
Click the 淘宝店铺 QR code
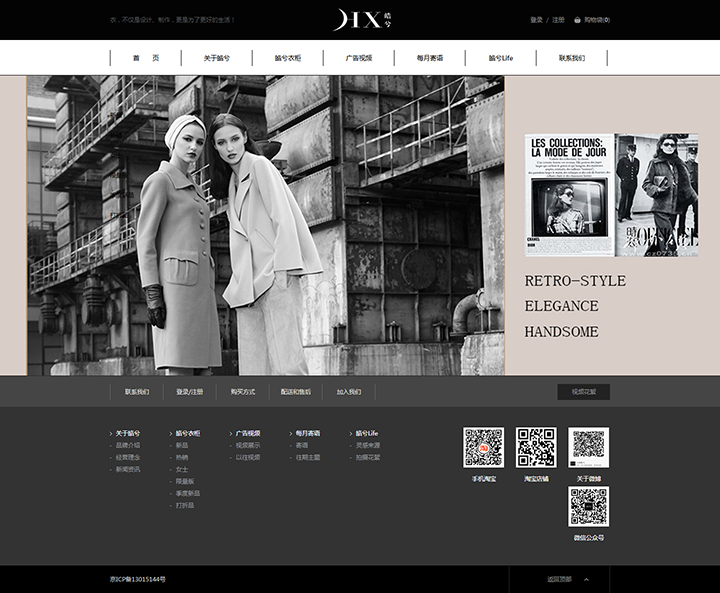(536, 448)
